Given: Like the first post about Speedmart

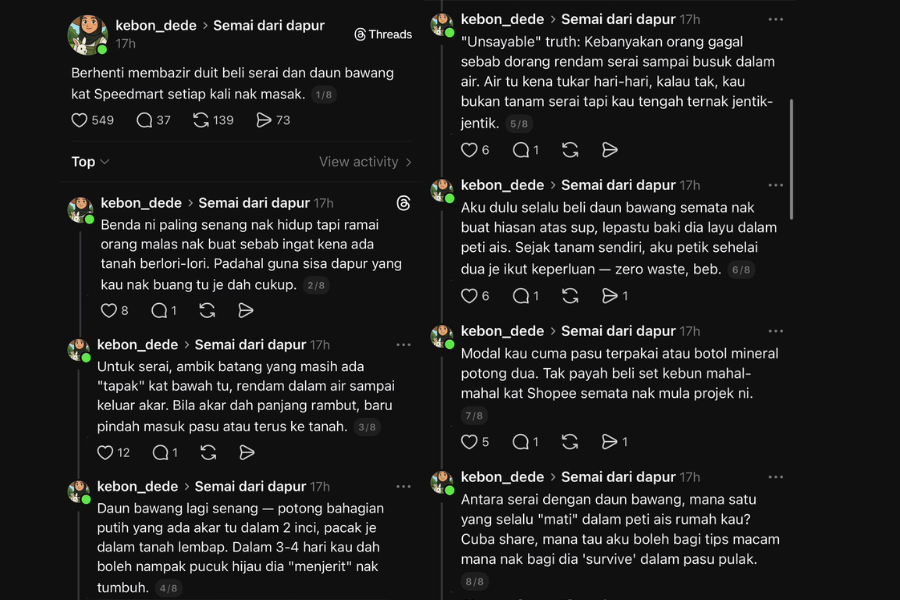Looking at the screenshot, I should coord(78,120).
